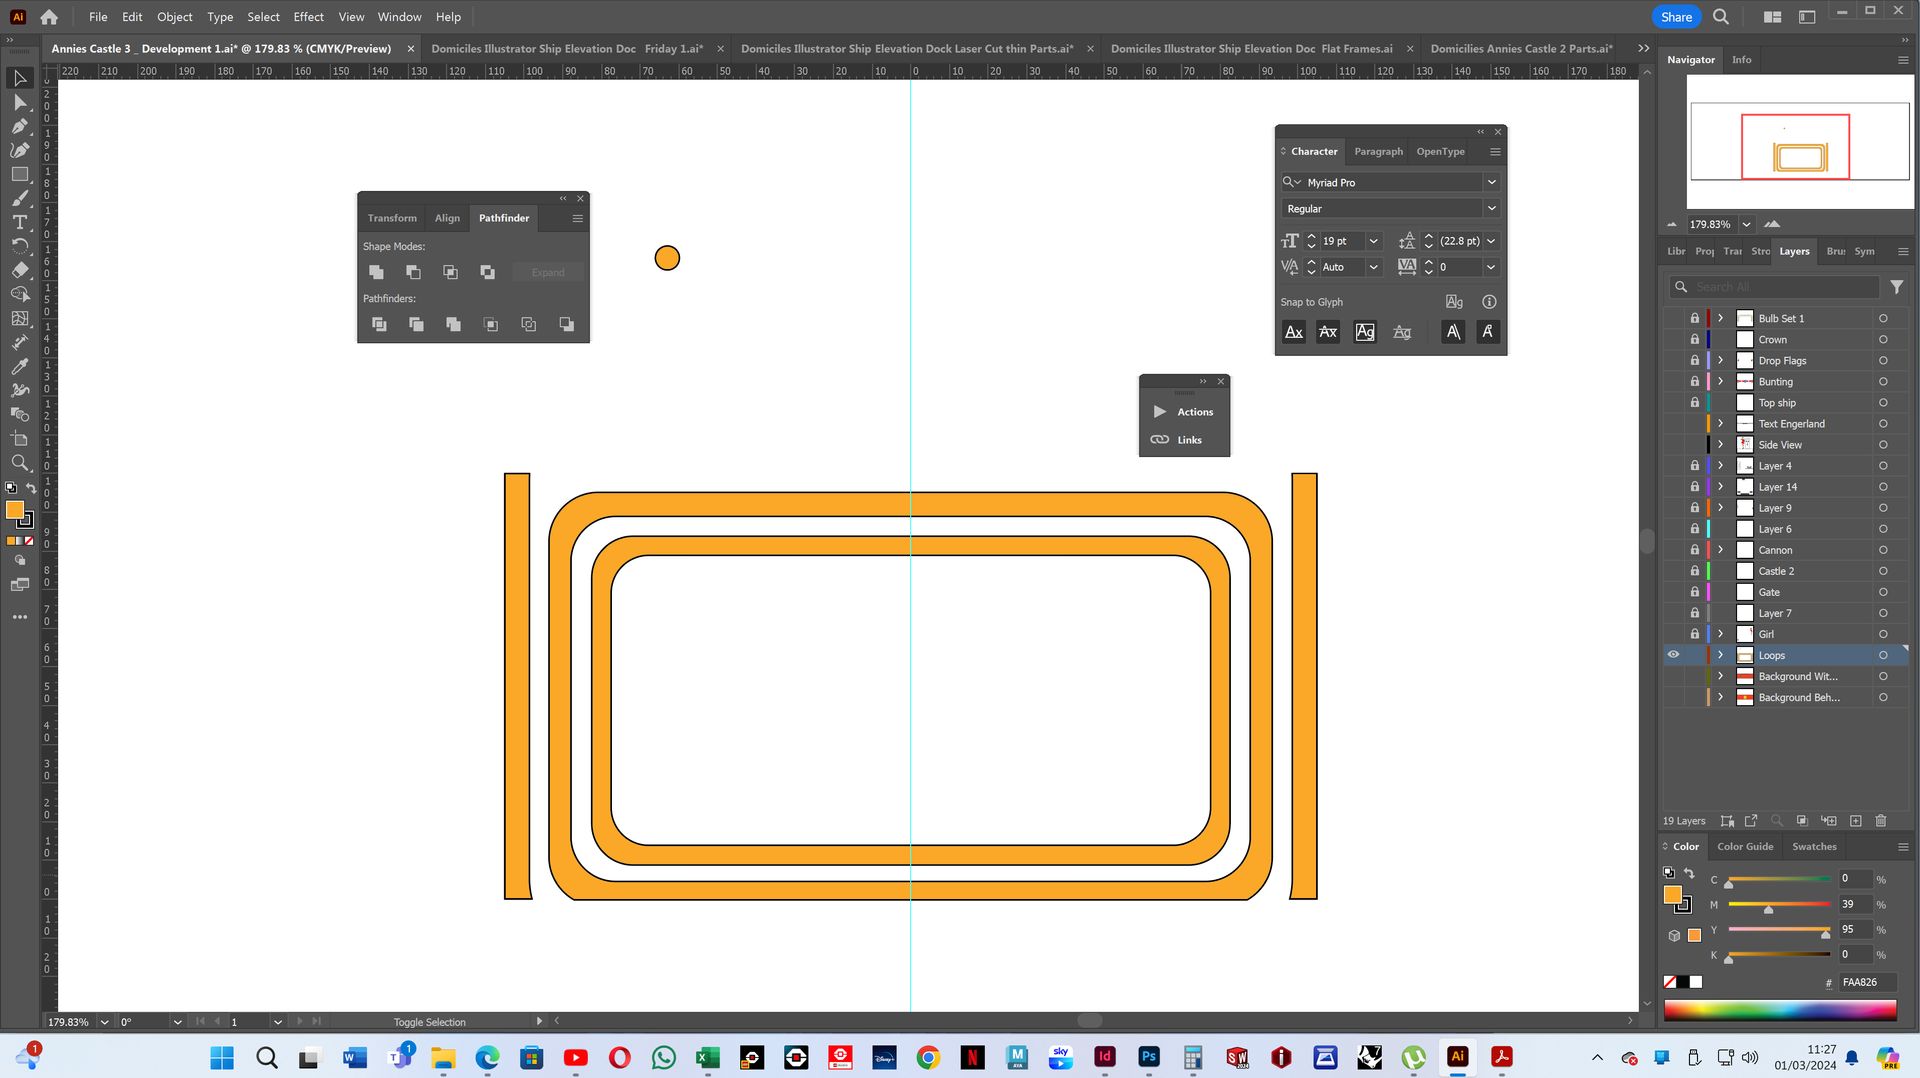Open the font style Regular dropdown

[x=1491, y=208]
